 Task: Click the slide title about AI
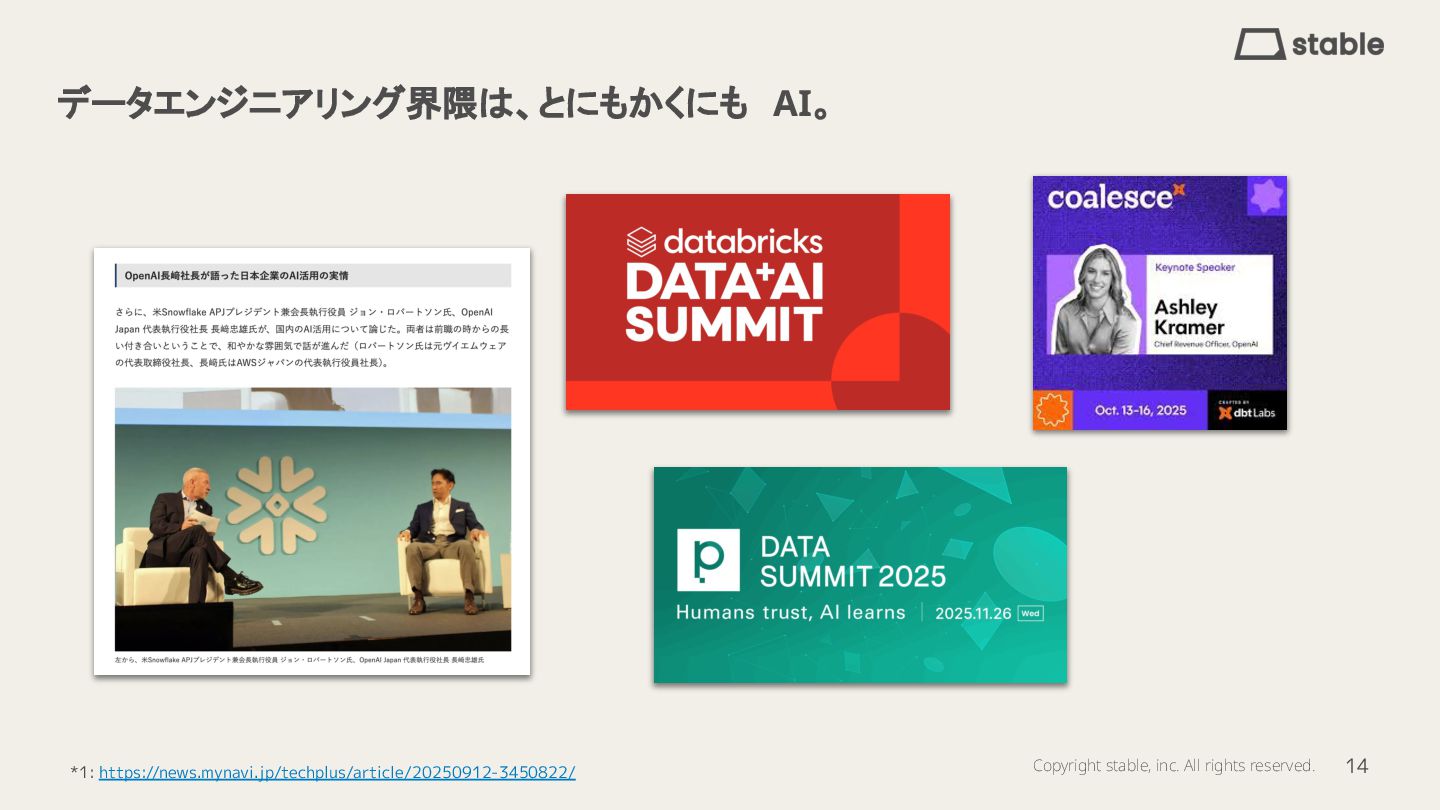click(445, 103)
